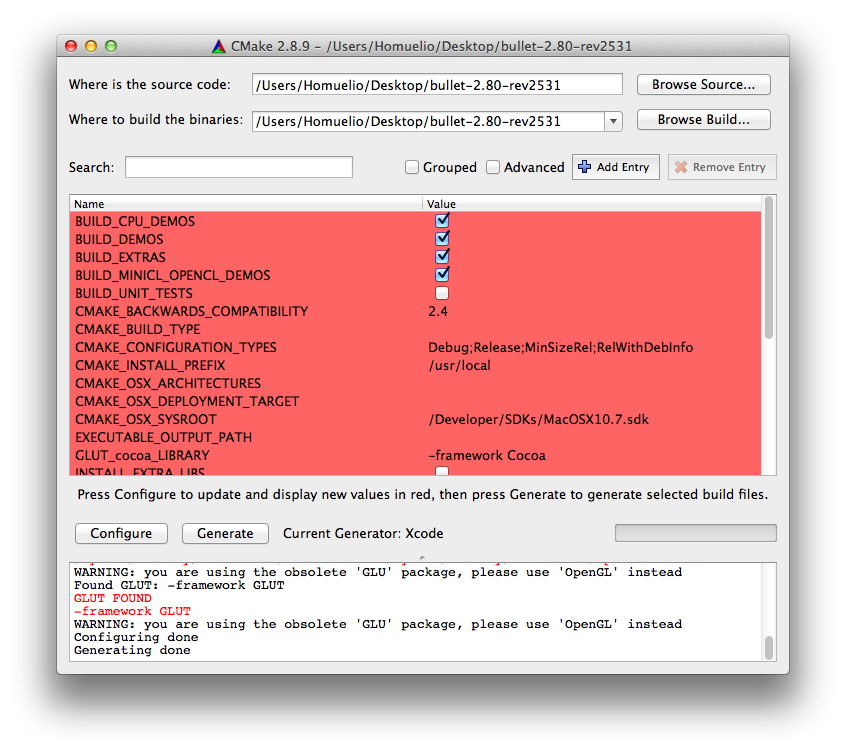846x753 pixels.
Task: Click the CMake logo in the title bar
Action: click(x=218, y=45)
